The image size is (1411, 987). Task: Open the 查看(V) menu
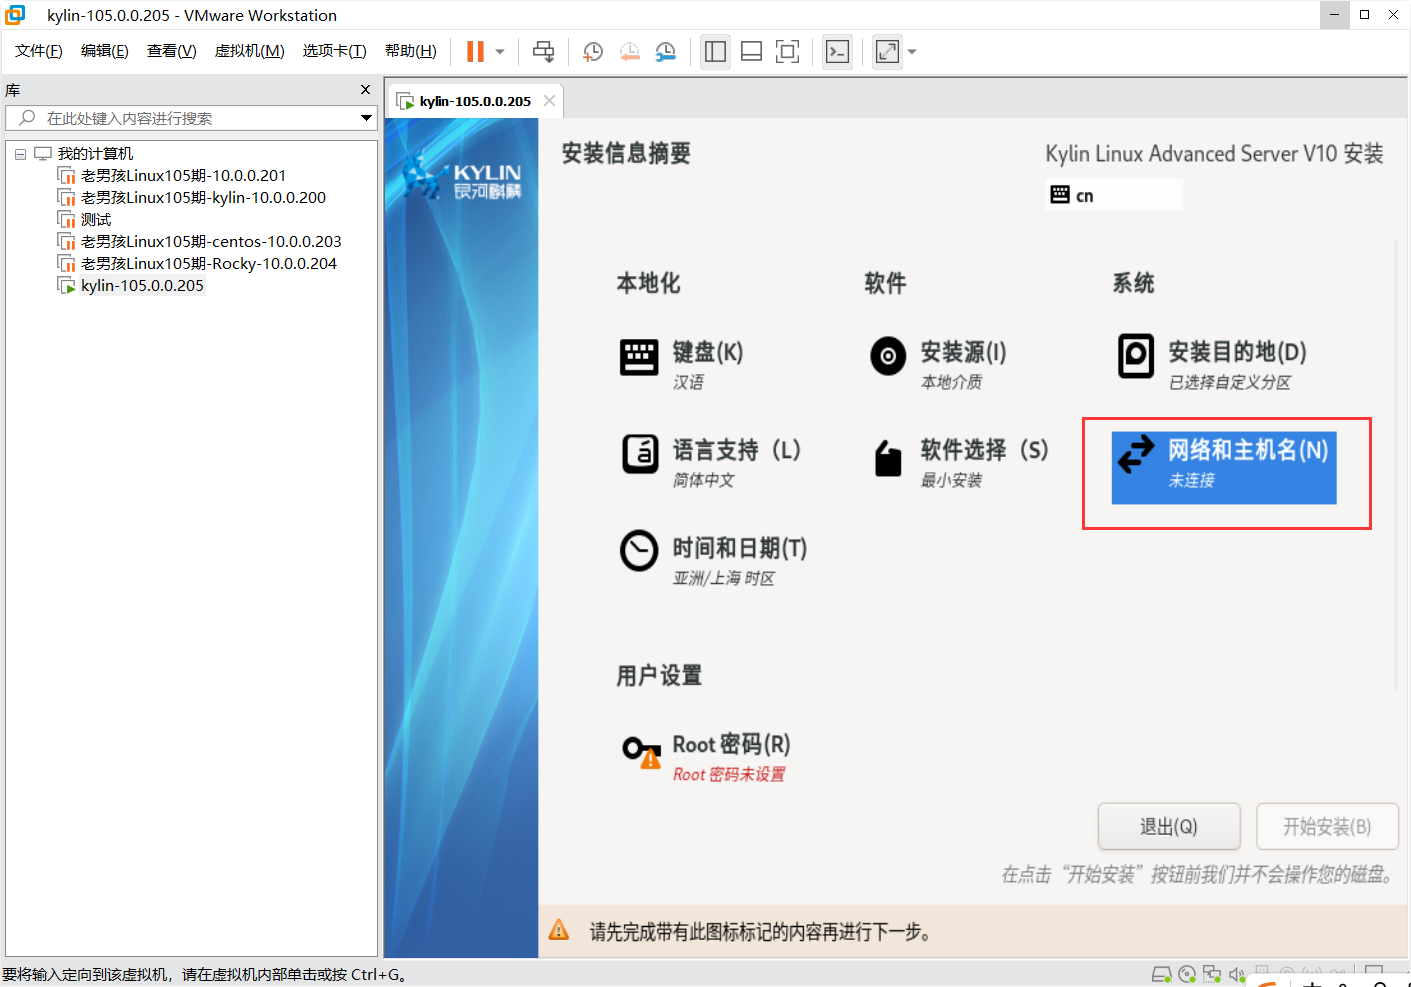[x=171, y=51]
